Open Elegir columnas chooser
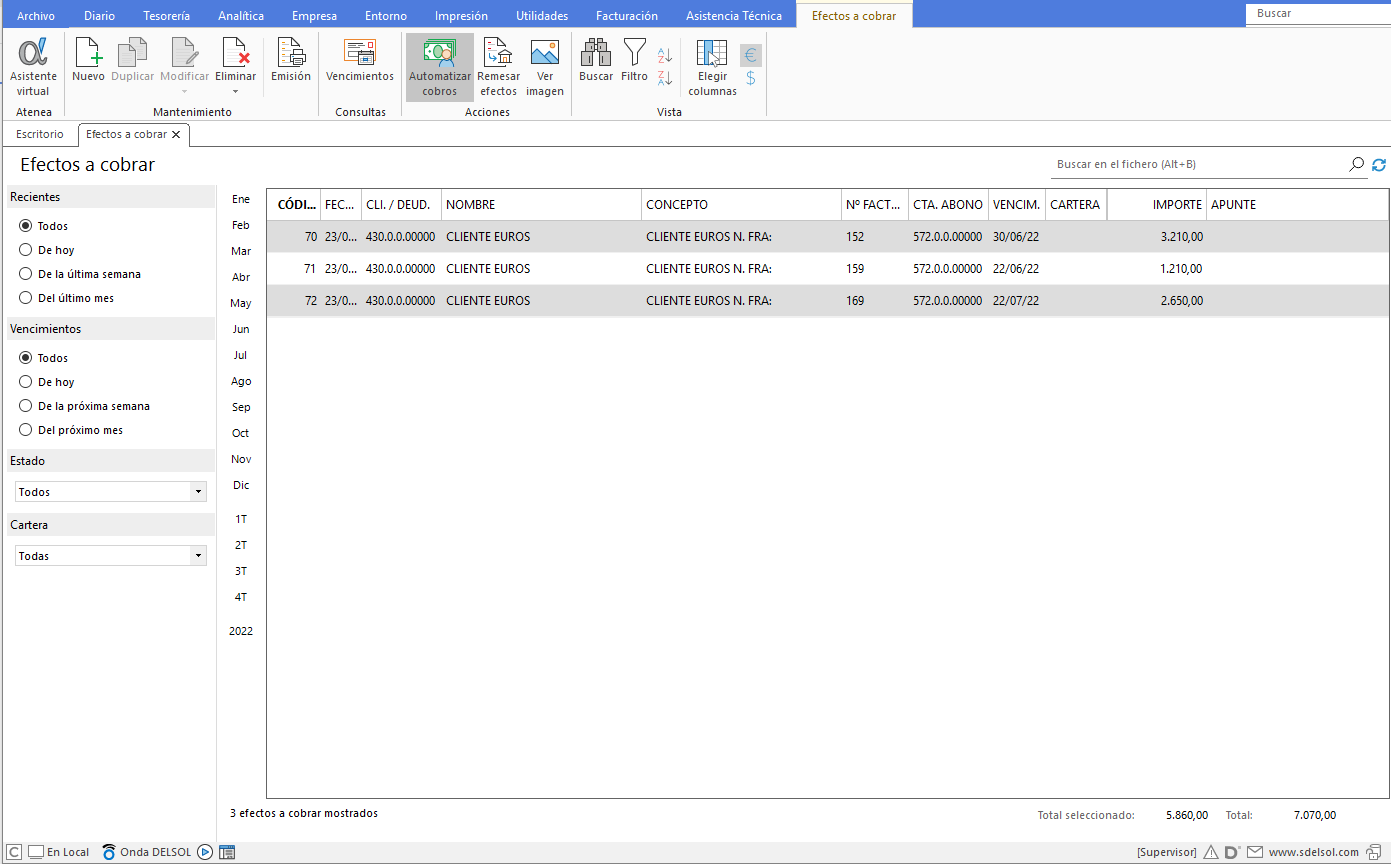This screenshot has width=1391, height=864. [712, 68]
